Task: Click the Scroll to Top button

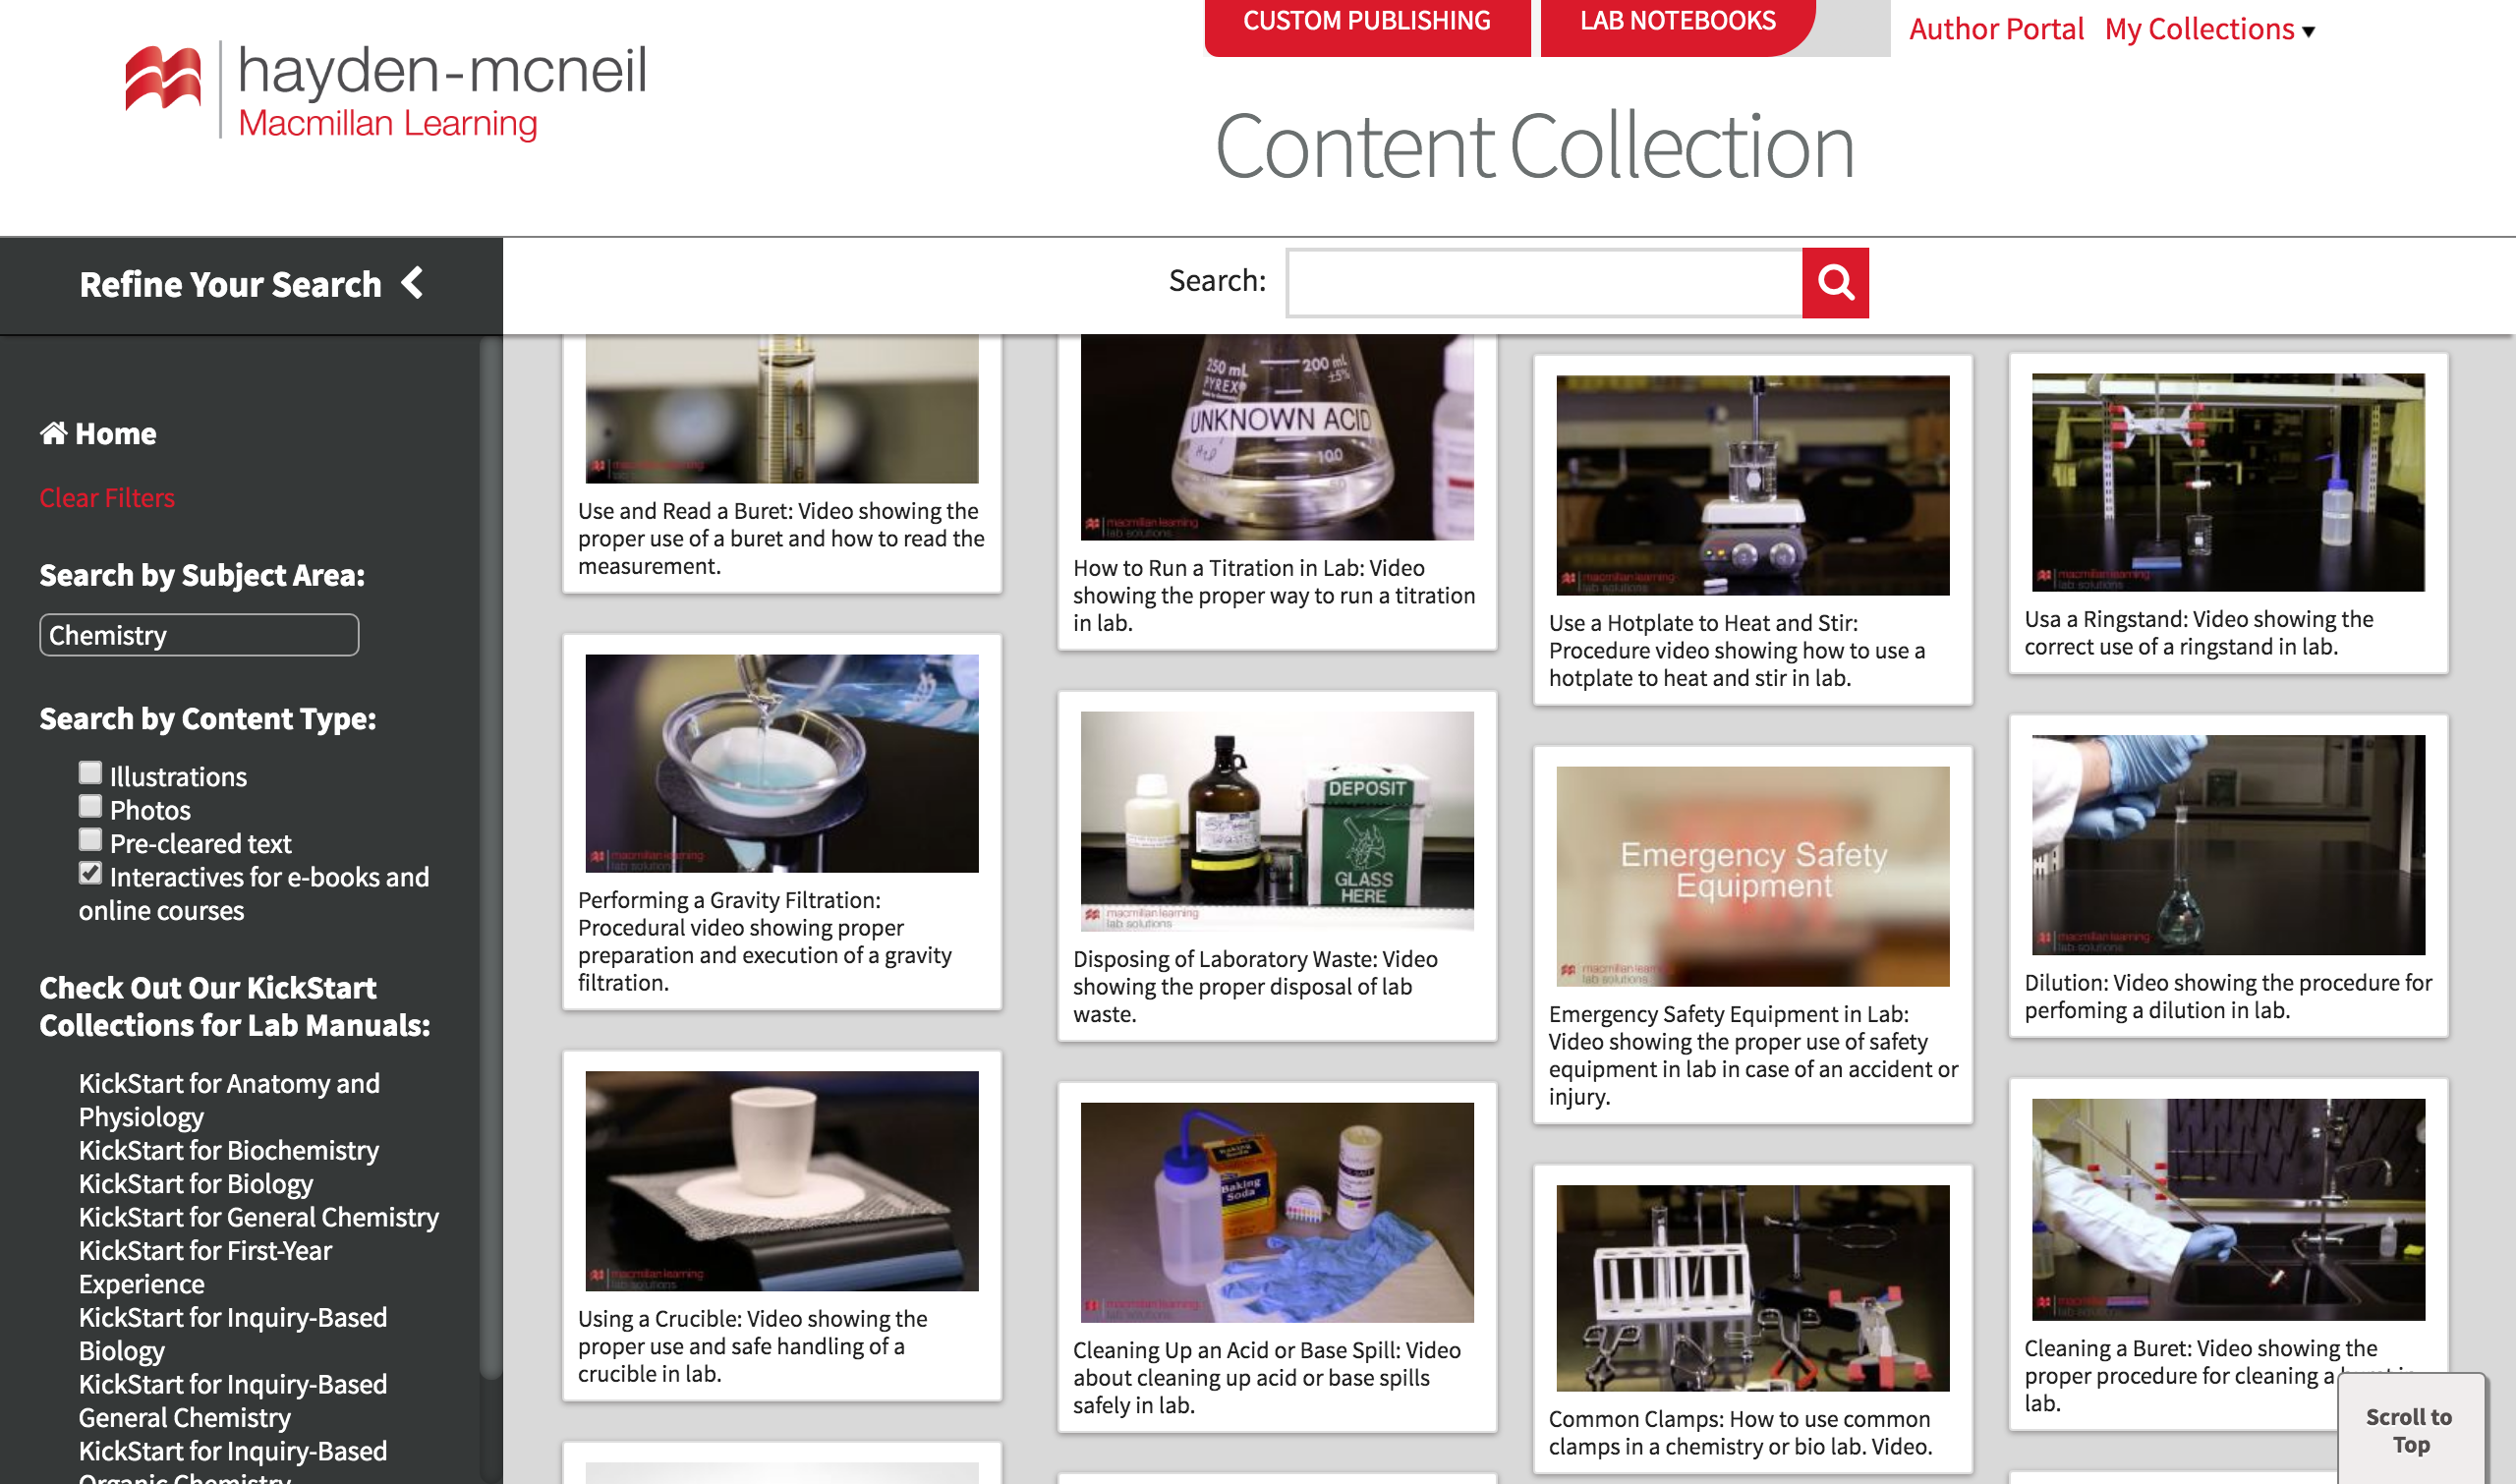Action: [2409, 1430]
